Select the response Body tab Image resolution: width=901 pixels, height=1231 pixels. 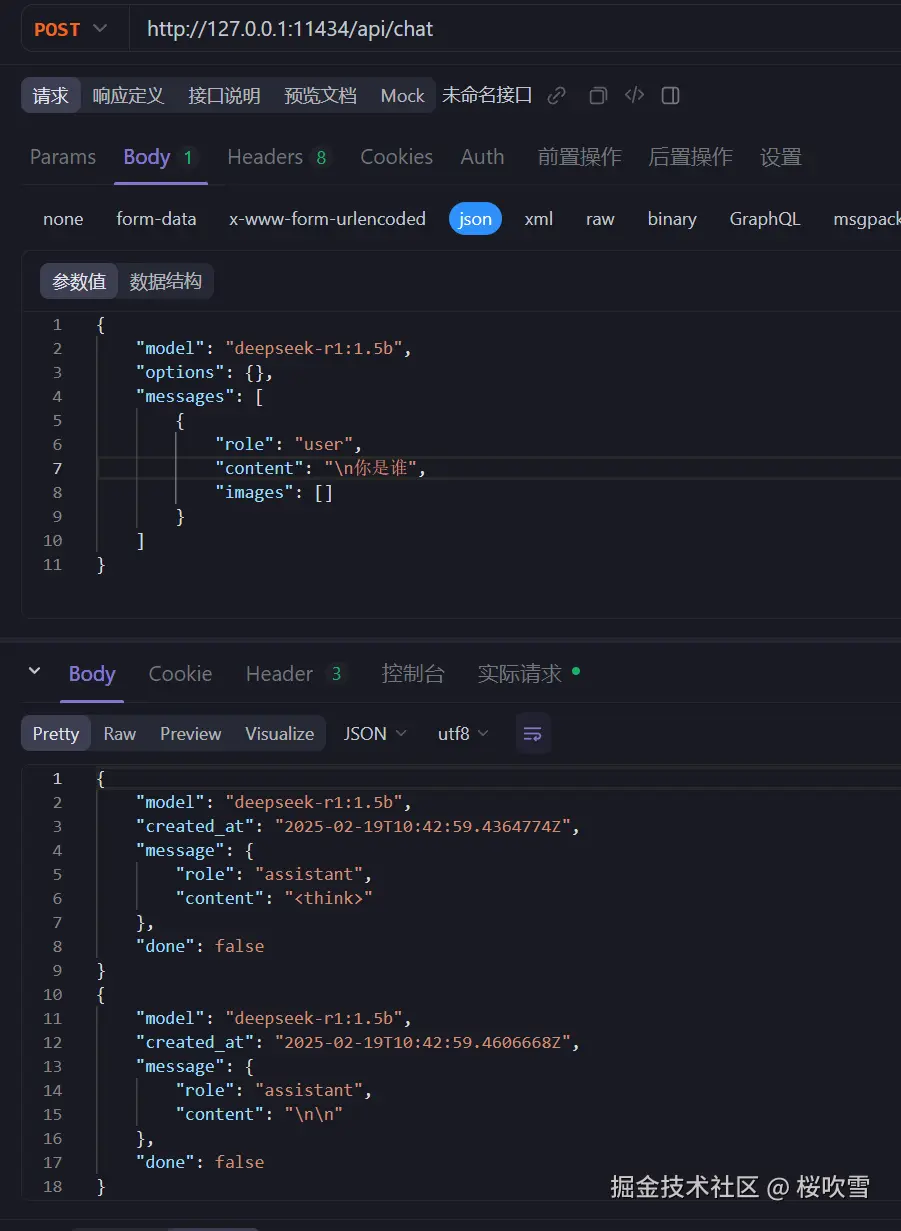92,674
